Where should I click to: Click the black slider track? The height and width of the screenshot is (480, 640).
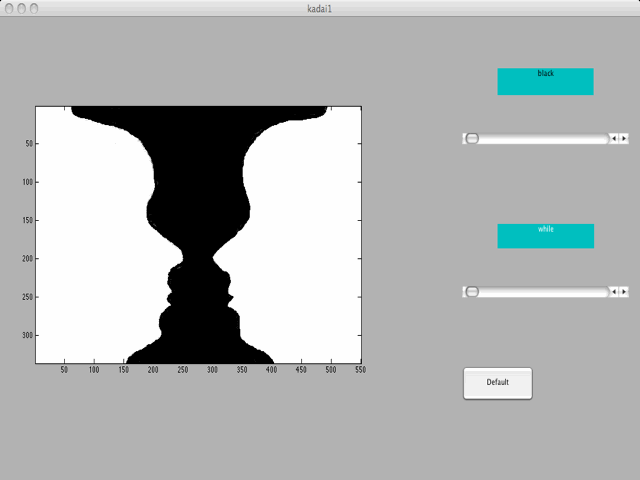click(x=536, y=138)
